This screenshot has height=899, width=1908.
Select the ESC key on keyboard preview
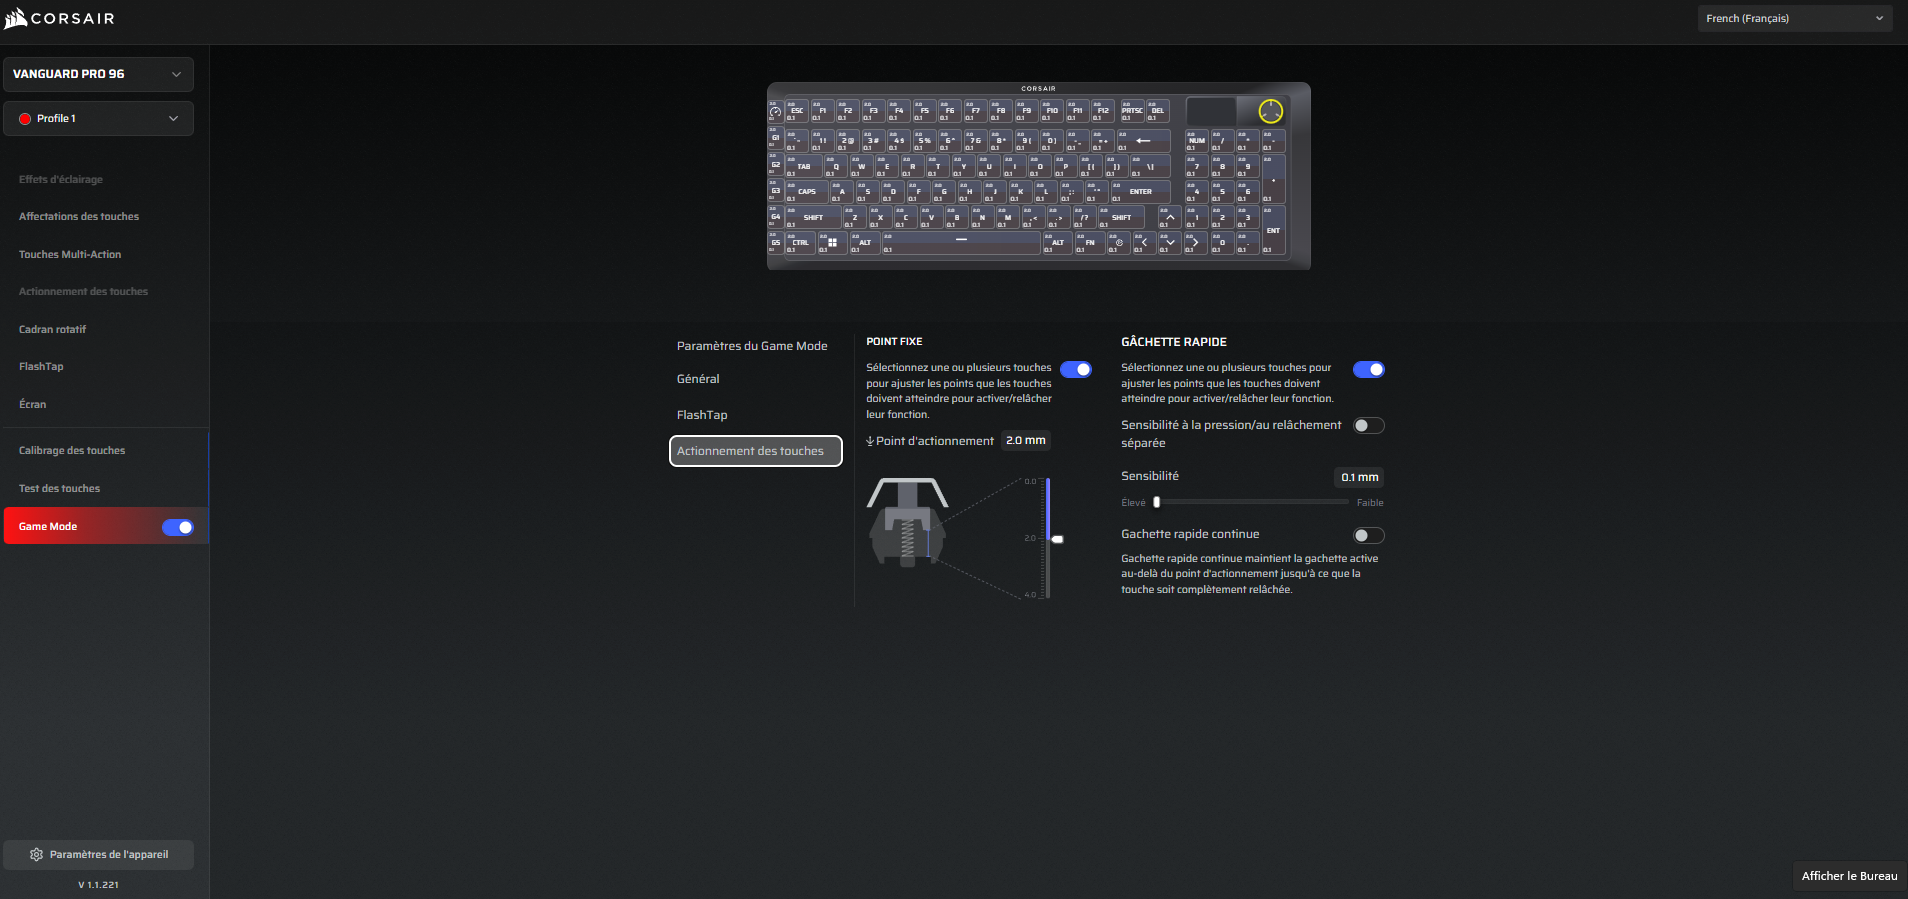click(797, 111)
